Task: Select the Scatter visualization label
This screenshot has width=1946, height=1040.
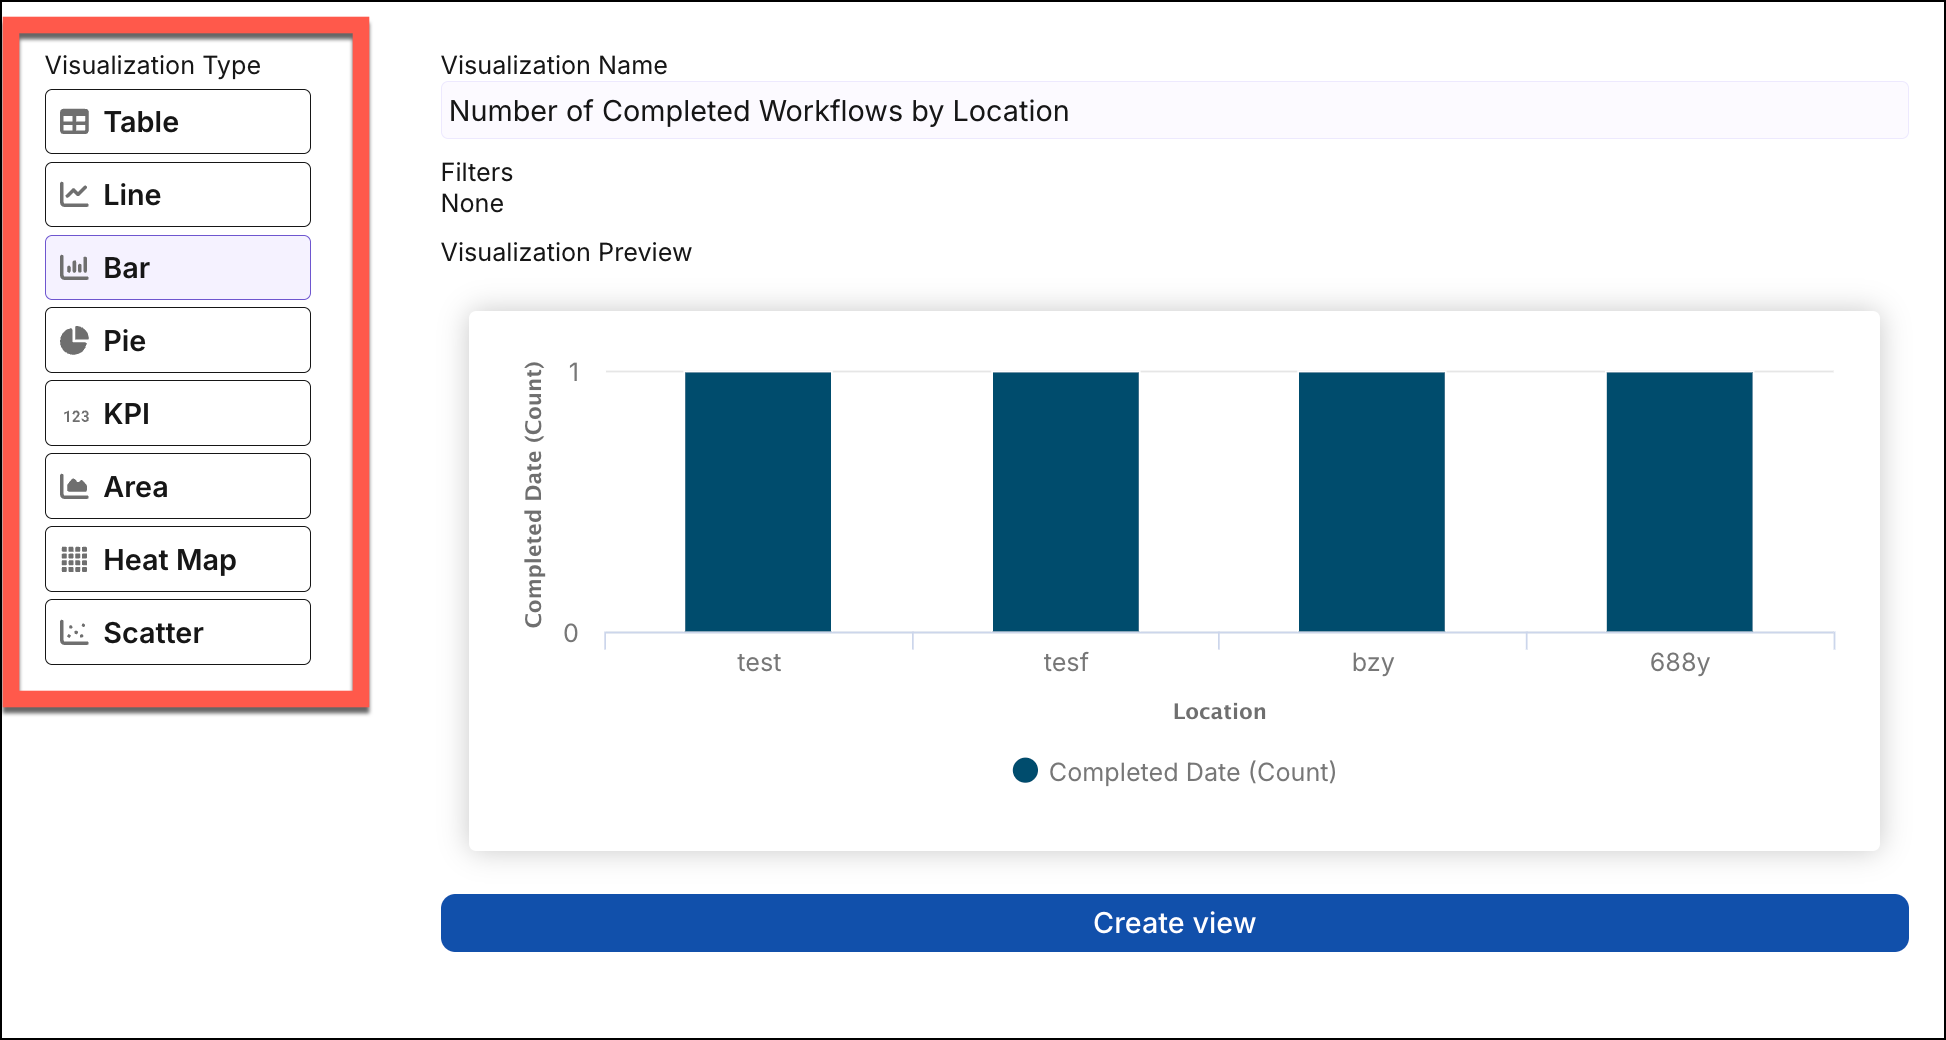Action: tap(153, 633)
